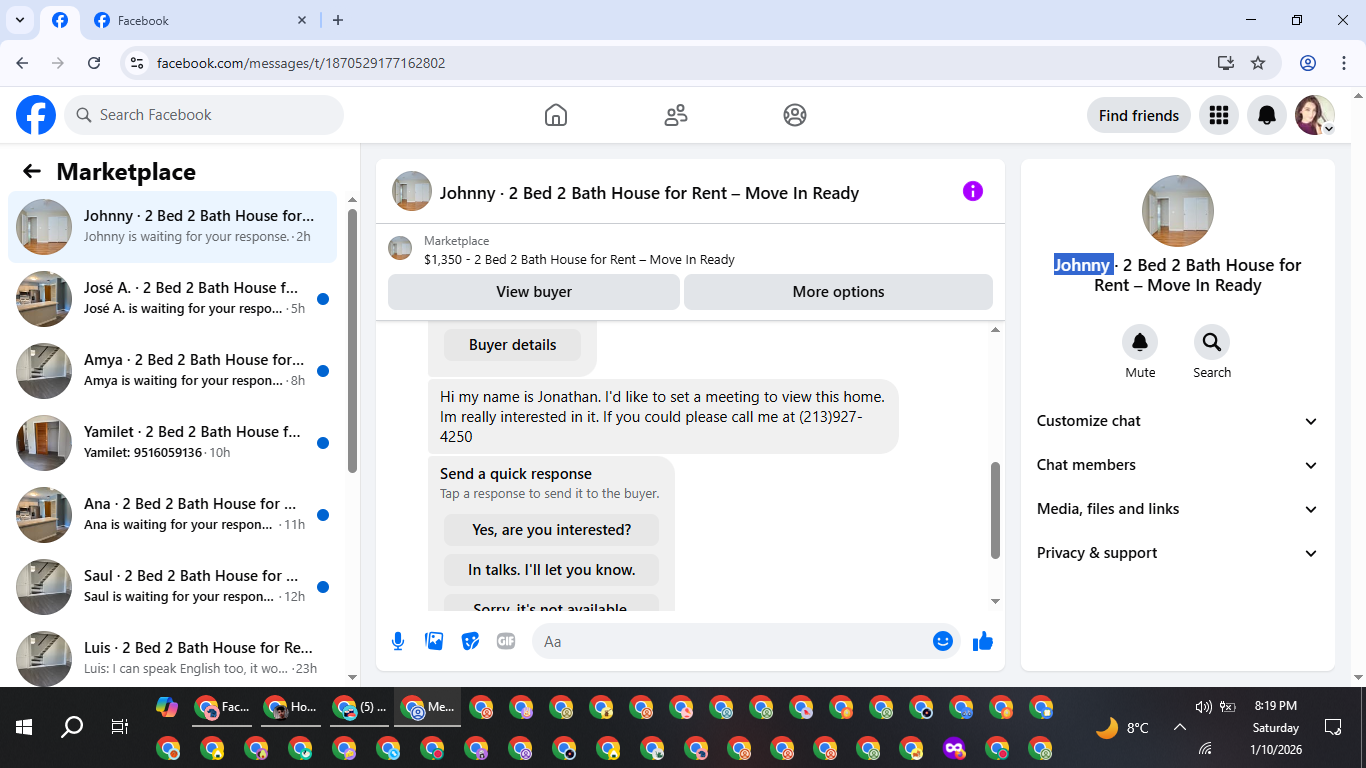1366x768 pixels.
Task: Click the conversation list scrollbar
Action: (x=352, y=340)
